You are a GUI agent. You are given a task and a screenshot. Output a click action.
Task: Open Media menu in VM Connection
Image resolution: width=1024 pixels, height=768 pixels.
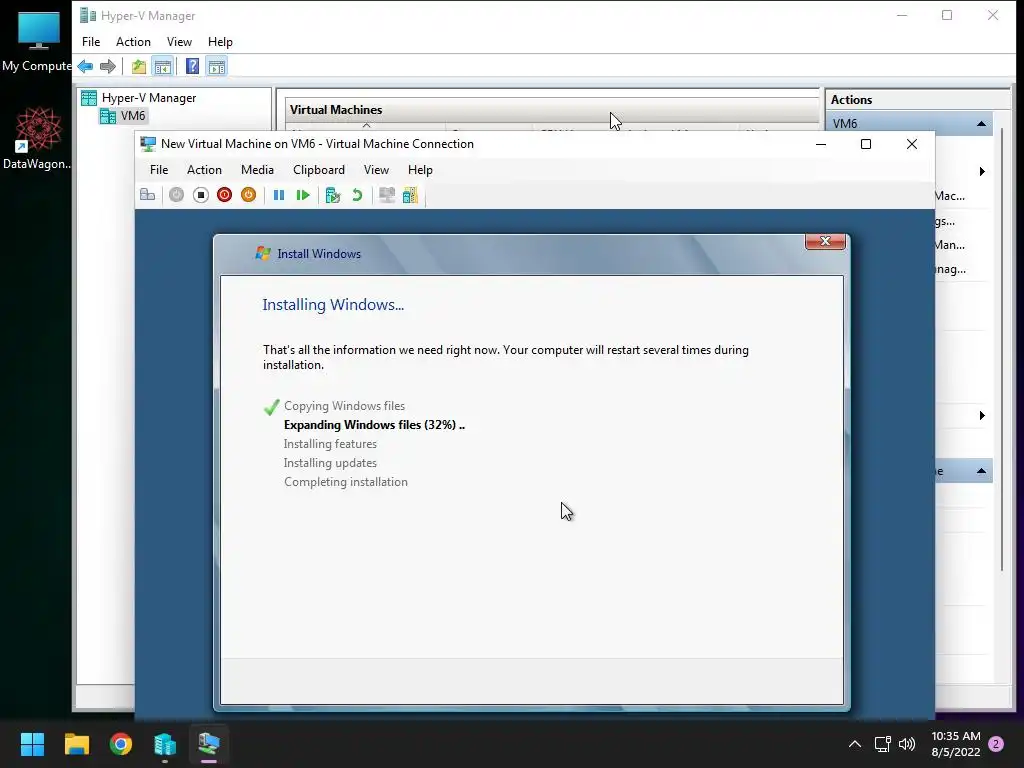[x=257, y=170]
